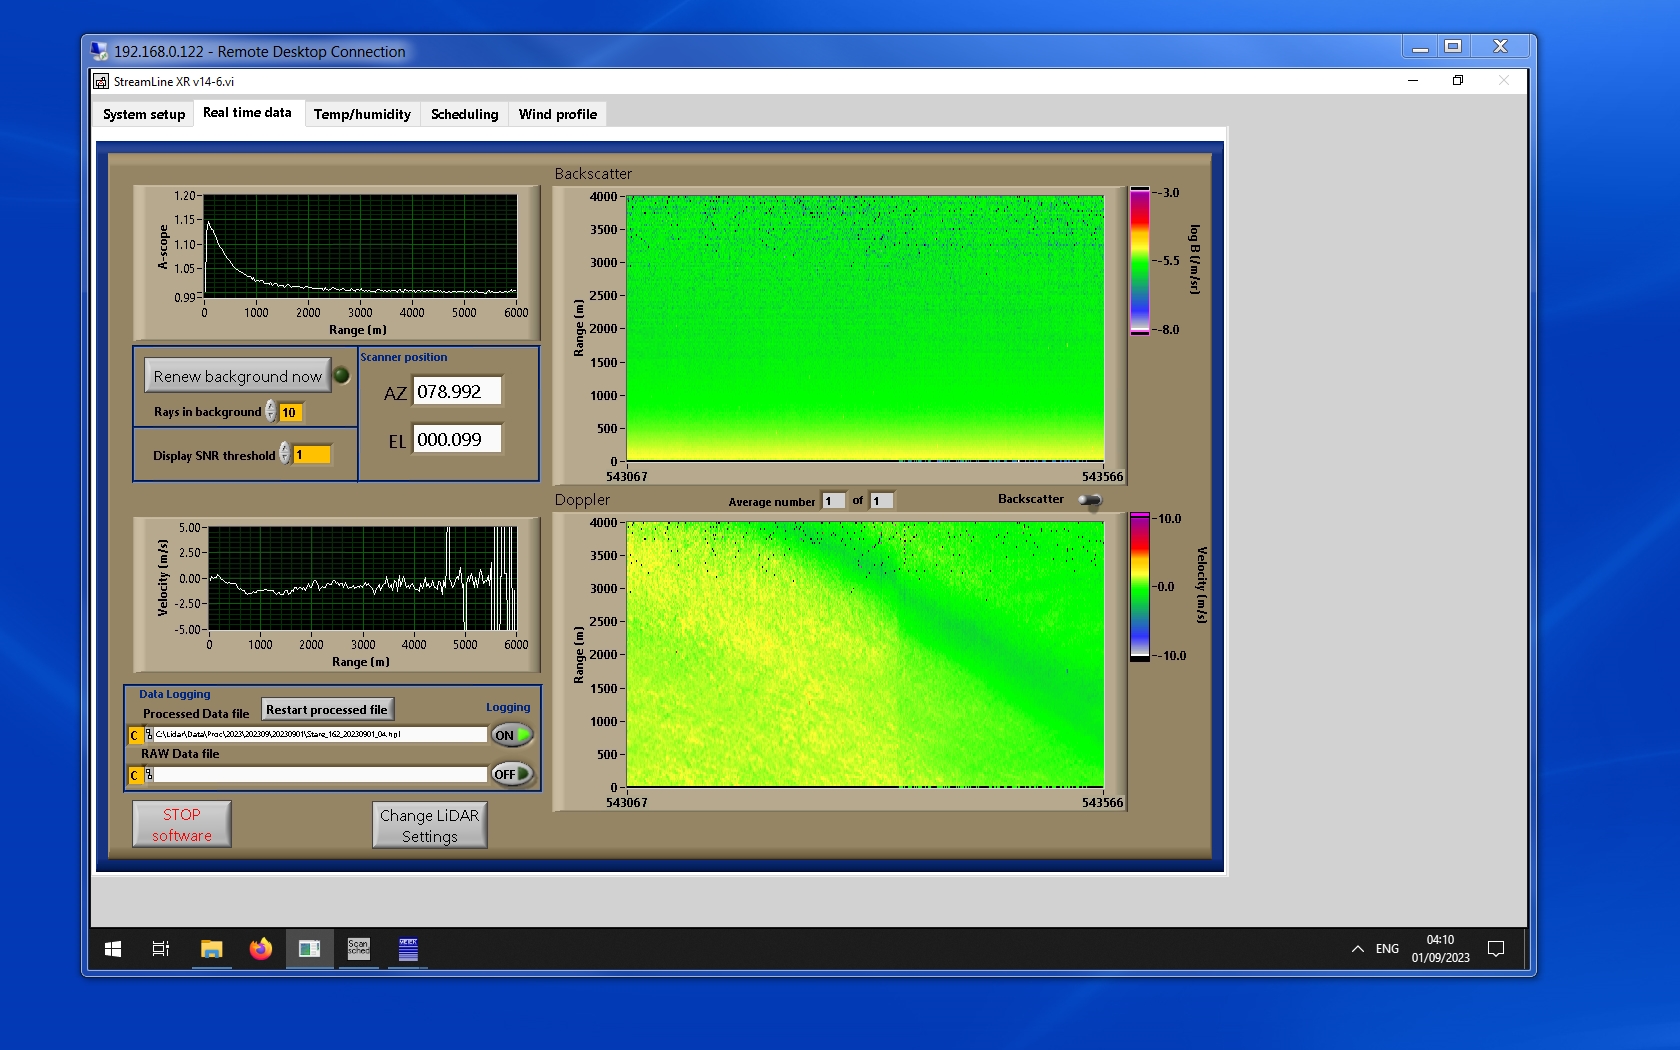Click the AZ scanner position field

pyautogui.click(x=458, y=392)
